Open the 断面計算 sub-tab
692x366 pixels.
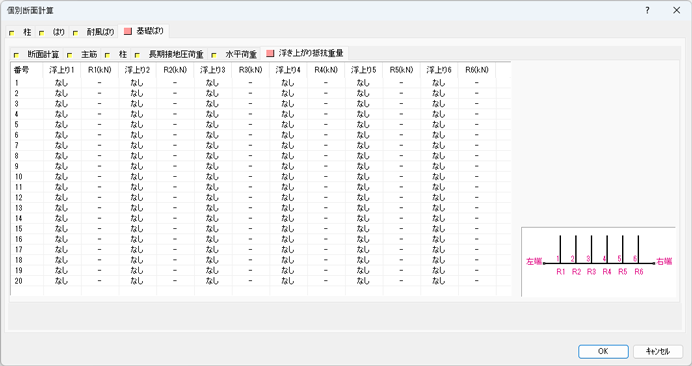(x=37, y=54)
